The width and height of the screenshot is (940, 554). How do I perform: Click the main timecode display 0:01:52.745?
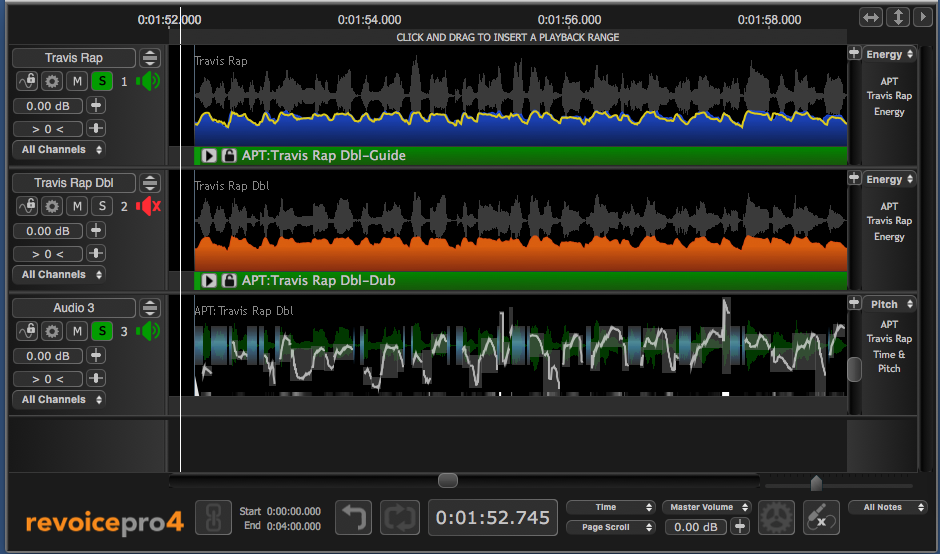[493, 518]
